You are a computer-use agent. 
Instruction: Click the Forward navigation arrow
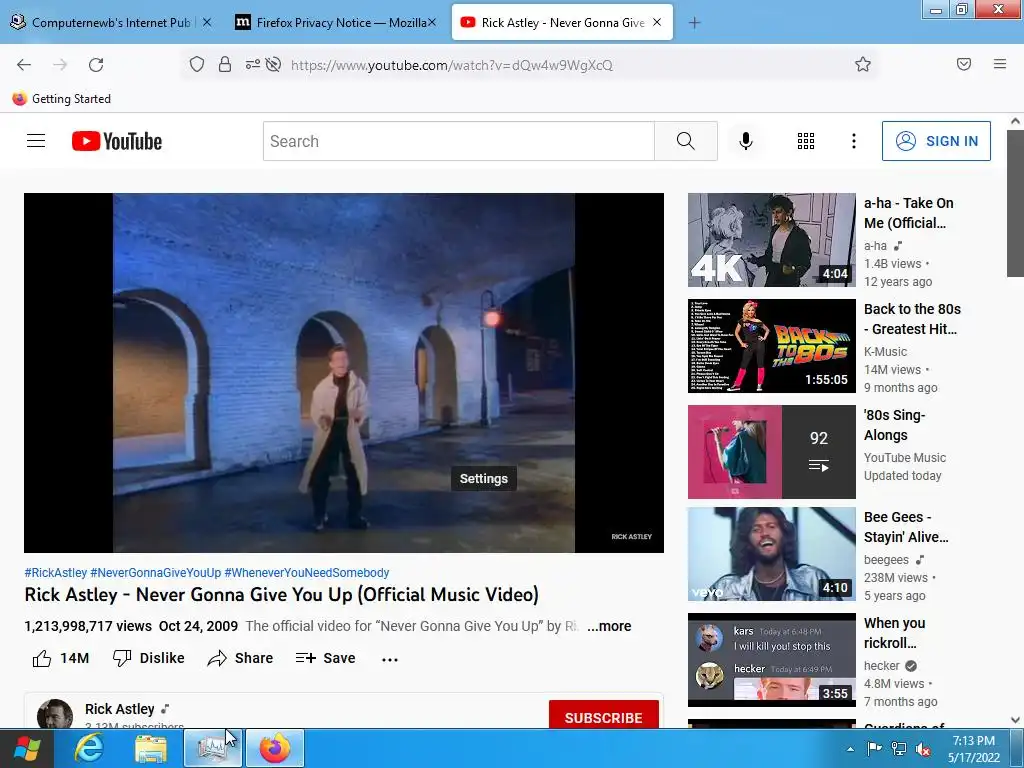click(x=60, y=65)
